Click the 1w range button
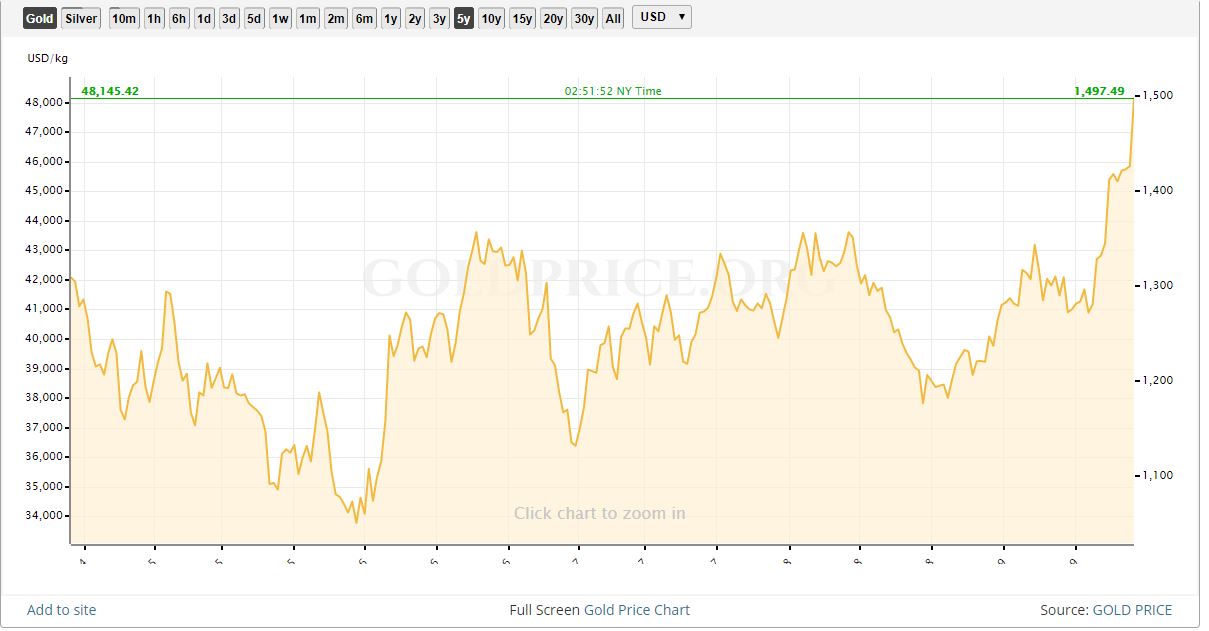Screen dimensions: 1209x631 280,18
